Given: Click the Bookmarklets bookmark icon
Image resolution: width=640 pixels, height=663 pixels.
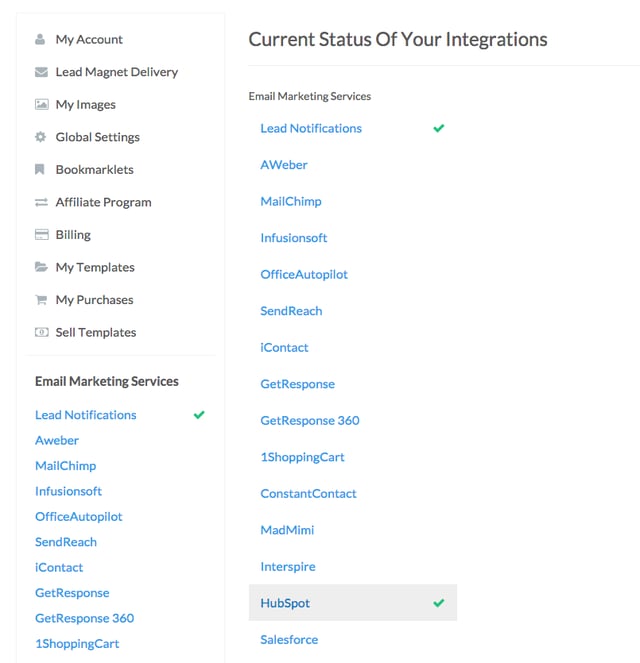Looking at the screenshot, I should (40, 170).
